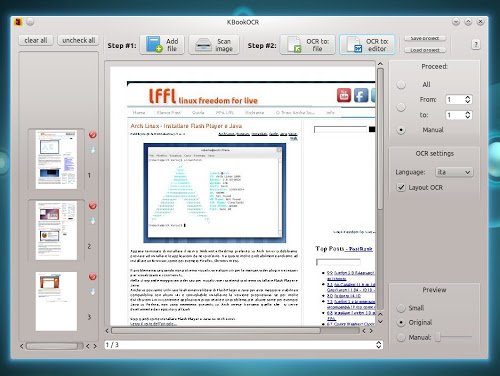Open the Language dropdown

(x=454, y=172)
